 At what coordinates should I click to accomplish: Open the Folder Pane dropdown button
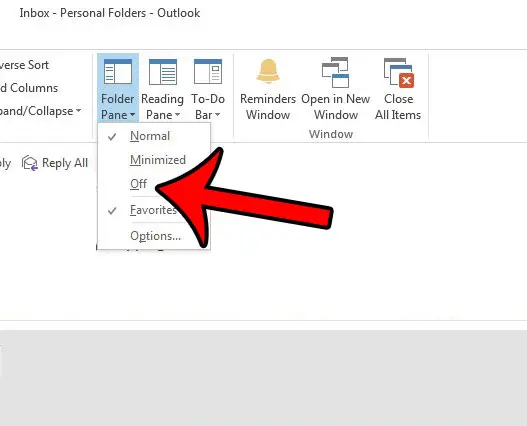(x=118, y=88)
